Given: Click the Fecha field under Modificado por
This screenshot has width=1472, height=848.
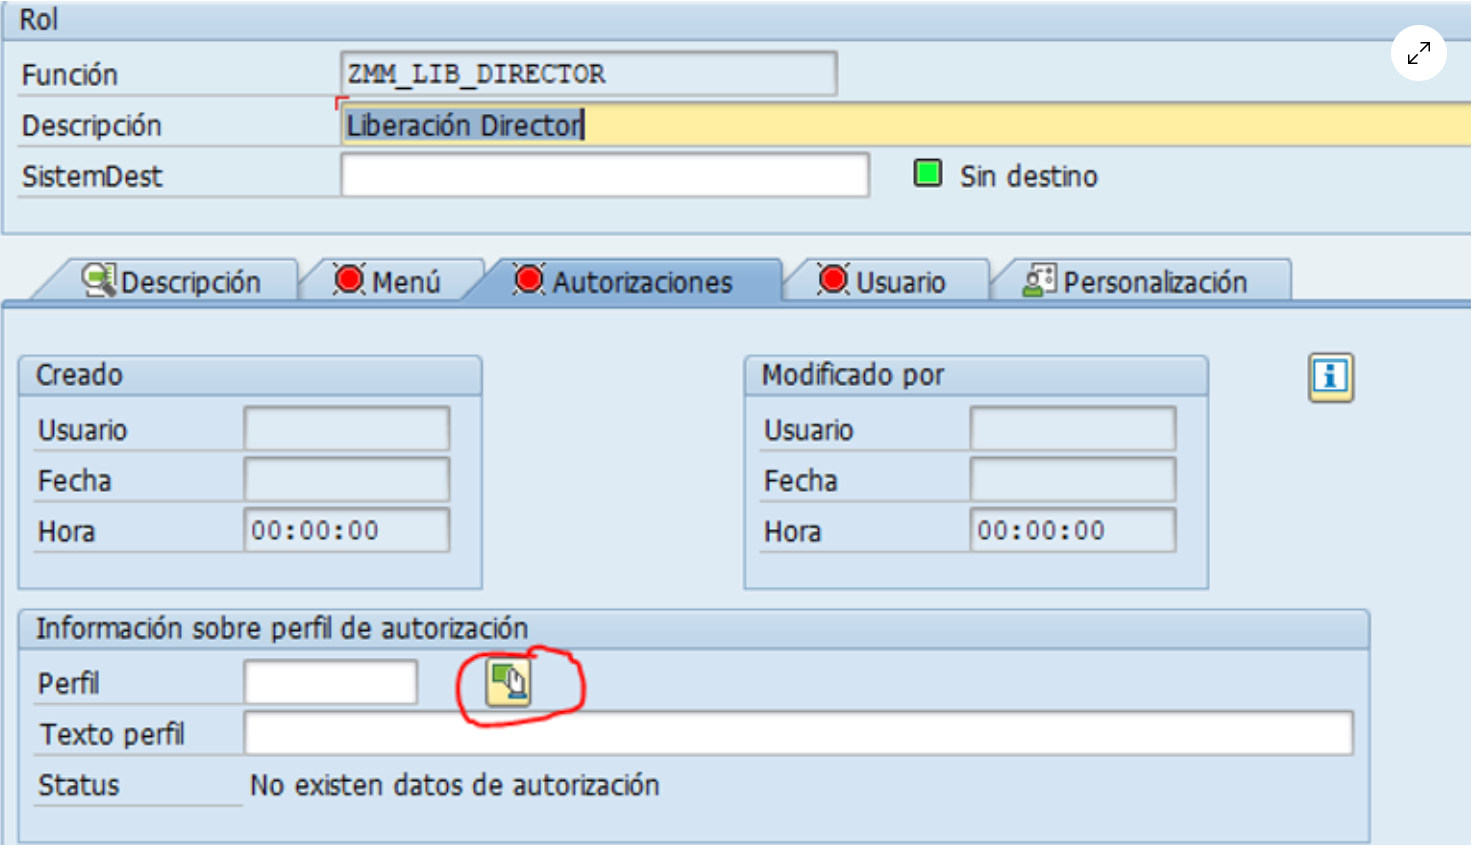Looking at the screenshot, I should pyautogui.click(x=1072, y=480).
